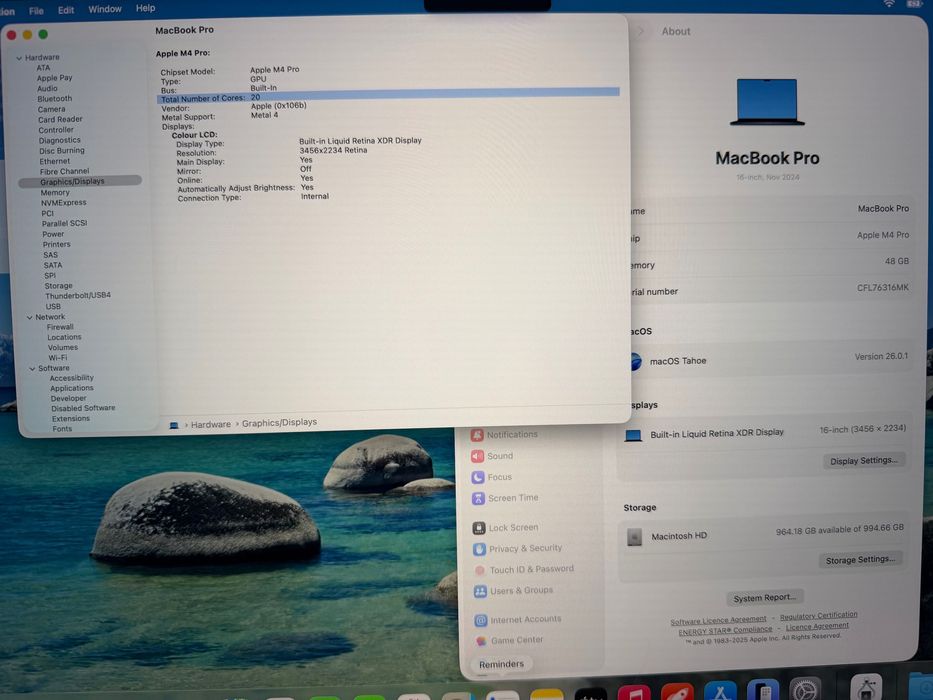Select Card Reader in the sidebar
Screen dimensions: 933x700
(60, 120)
